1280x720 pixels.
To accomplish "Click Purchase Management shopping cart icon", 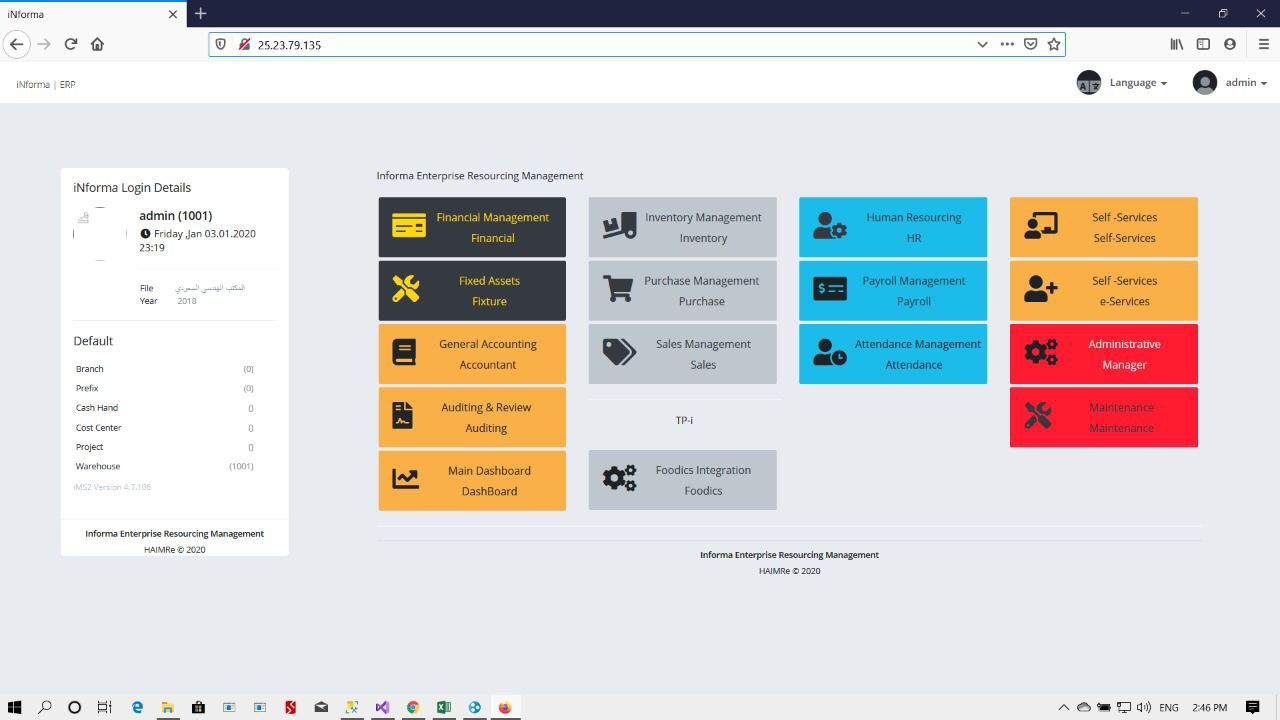I will coord(618,289).
